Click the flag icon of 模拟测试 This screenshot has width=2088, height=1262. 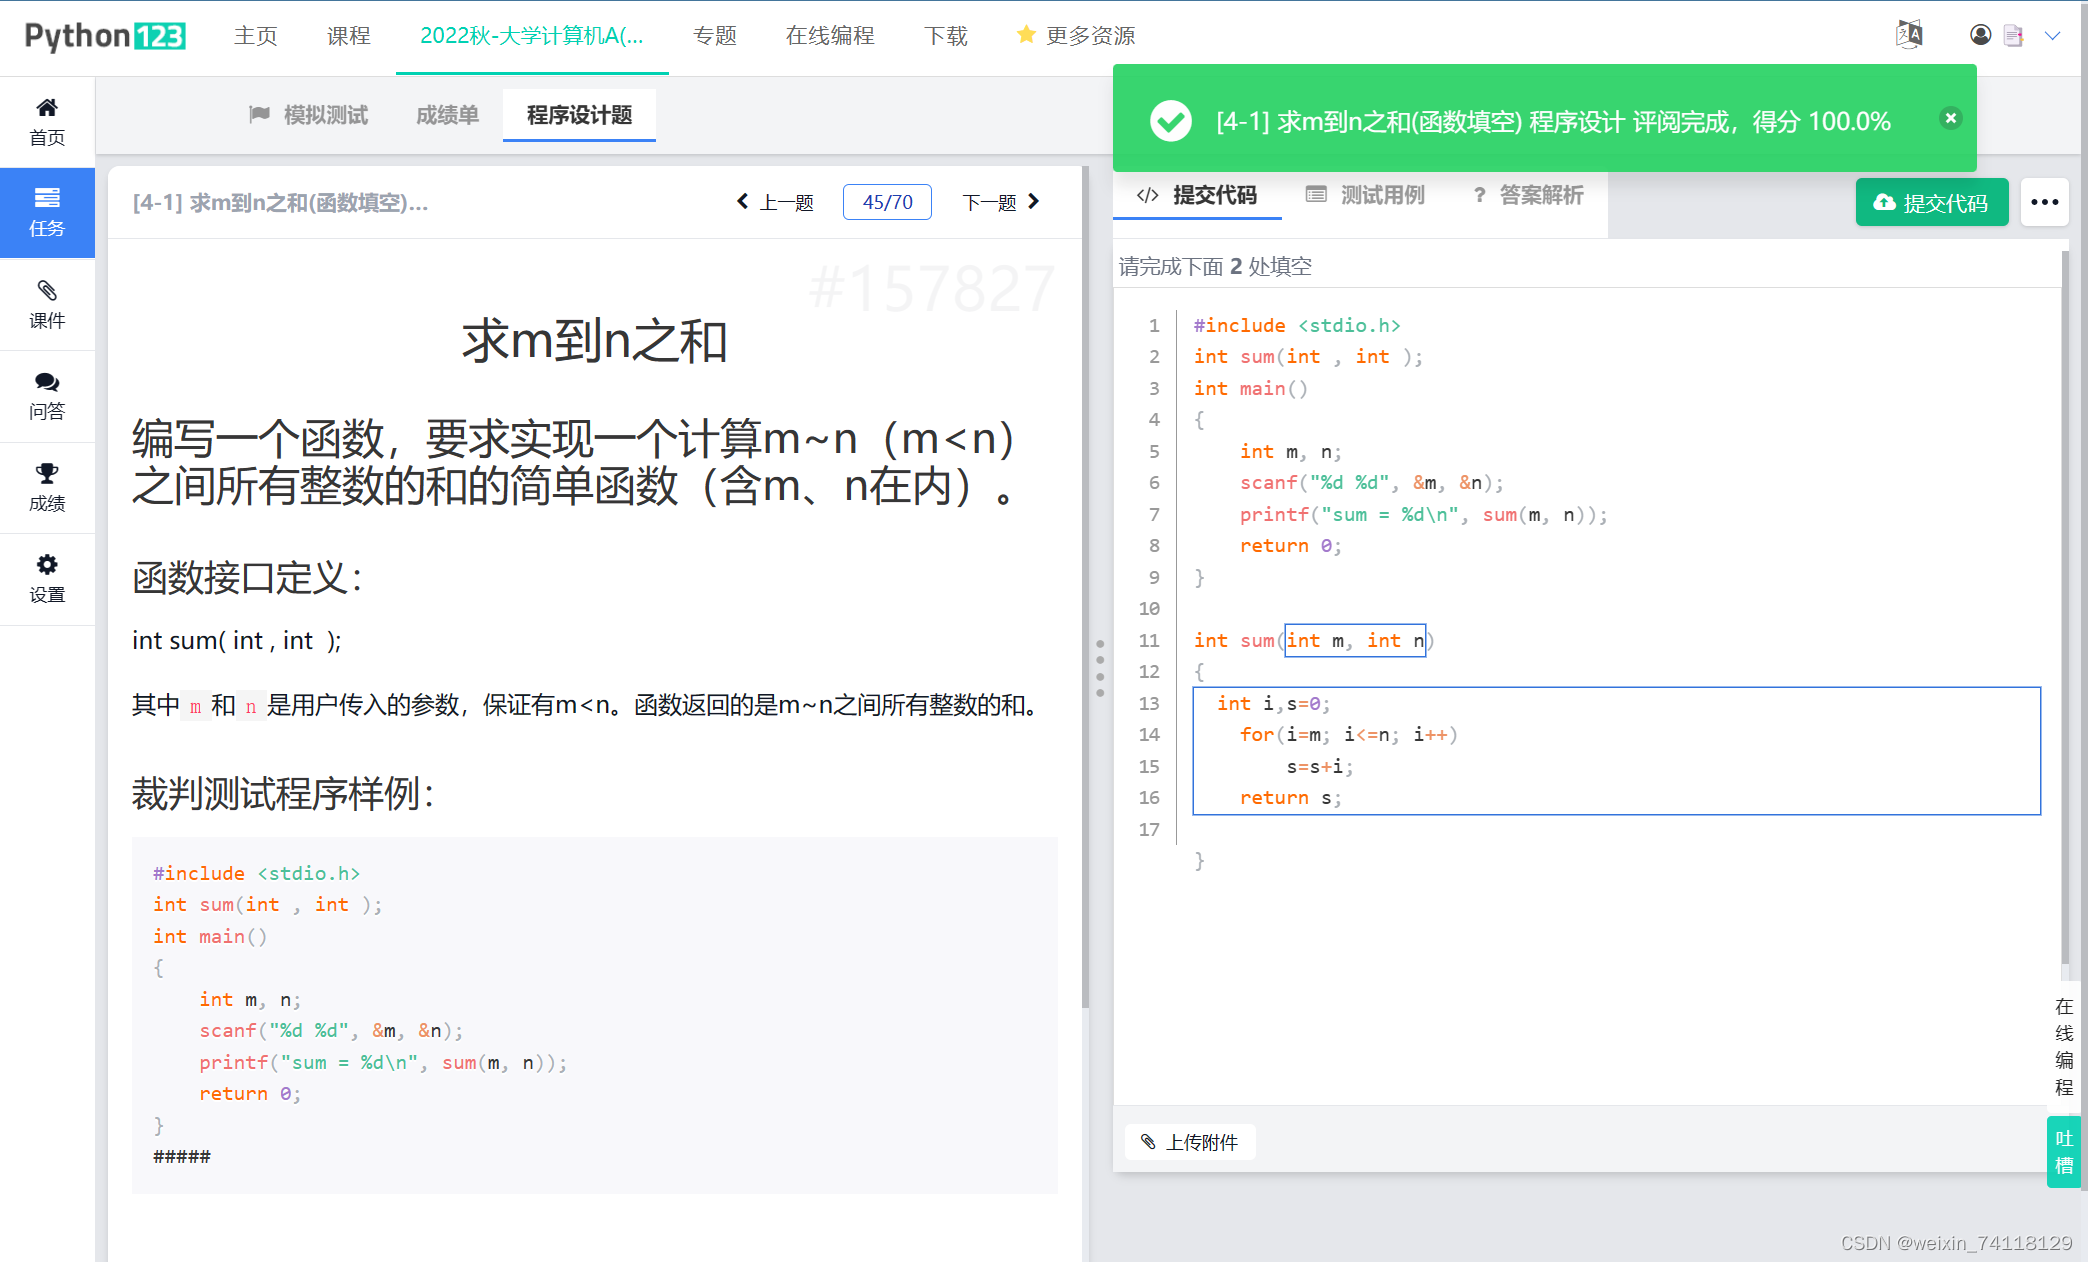pyautogui.click(x=259, y=115)
